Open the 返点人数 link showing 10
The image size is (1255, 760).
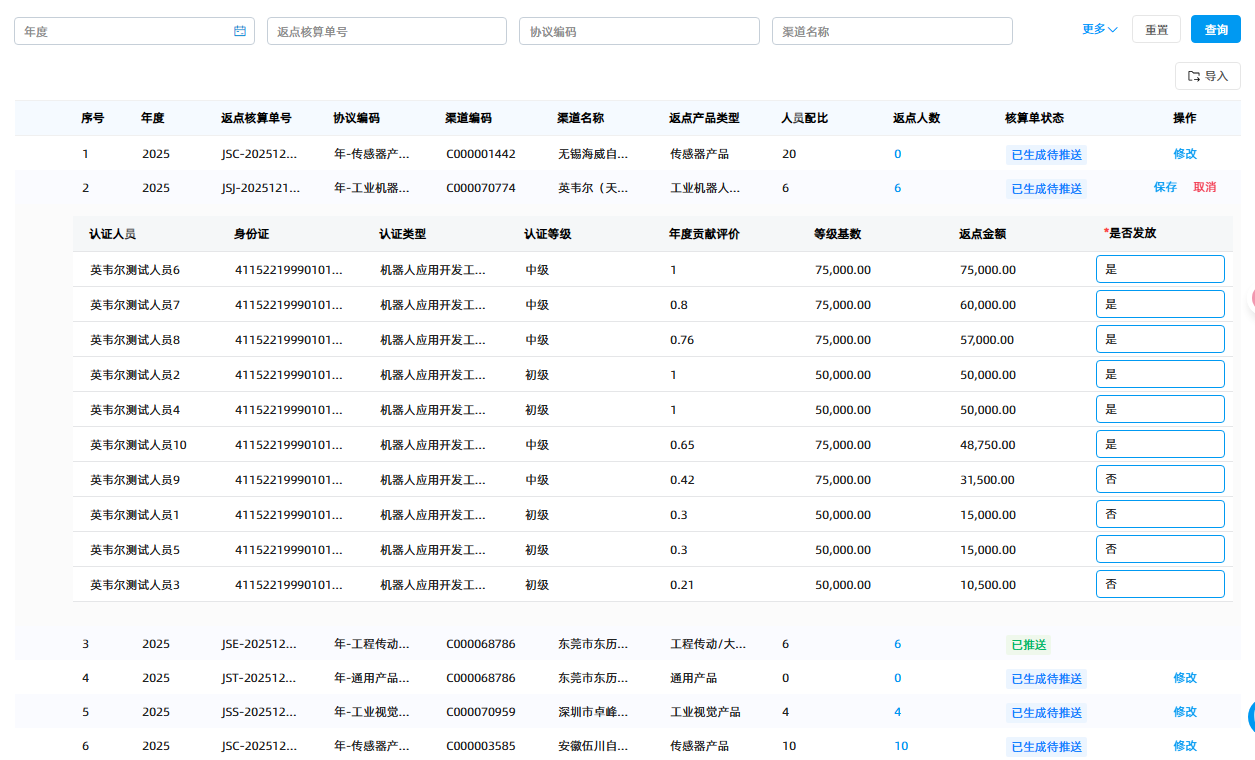(x=899, y=746)
